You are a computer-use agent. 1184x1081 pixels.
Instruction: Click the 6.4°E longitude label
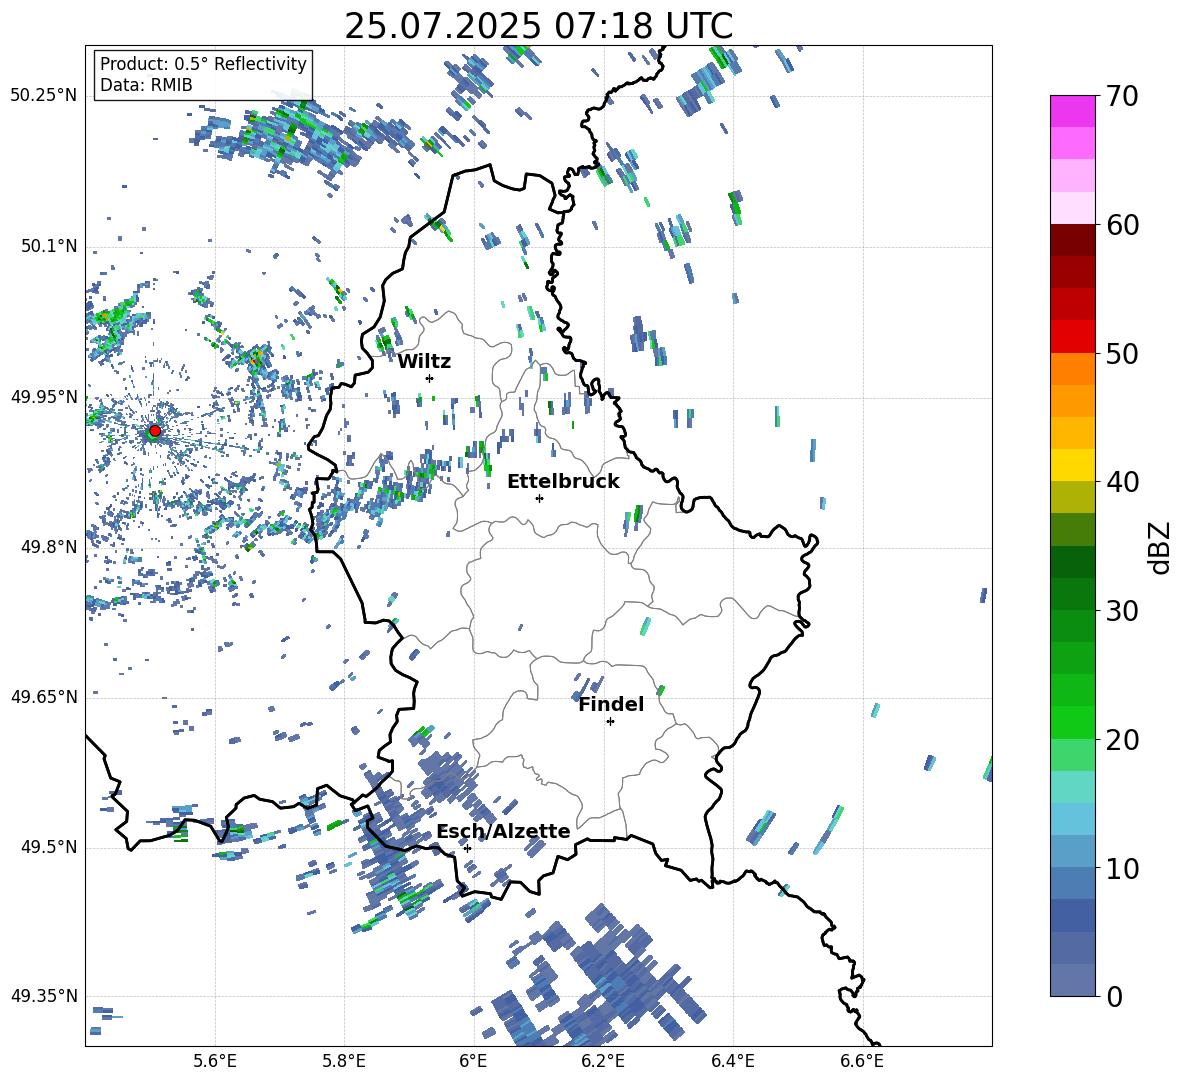pyautogui.click(x=732, y=1061)
